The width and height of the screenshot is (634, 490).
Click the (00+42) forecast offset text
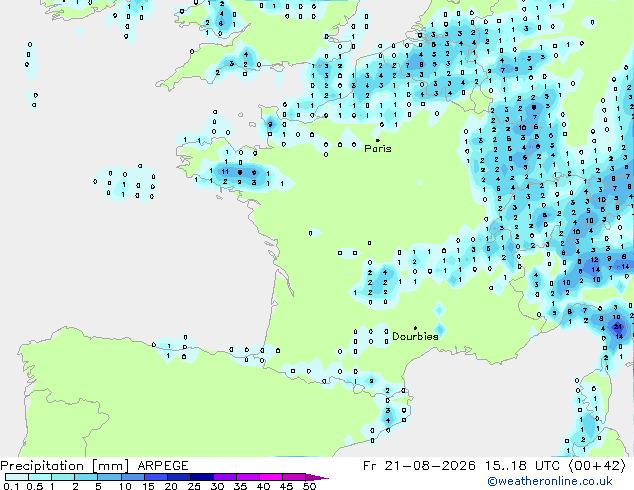pos(598,466)
